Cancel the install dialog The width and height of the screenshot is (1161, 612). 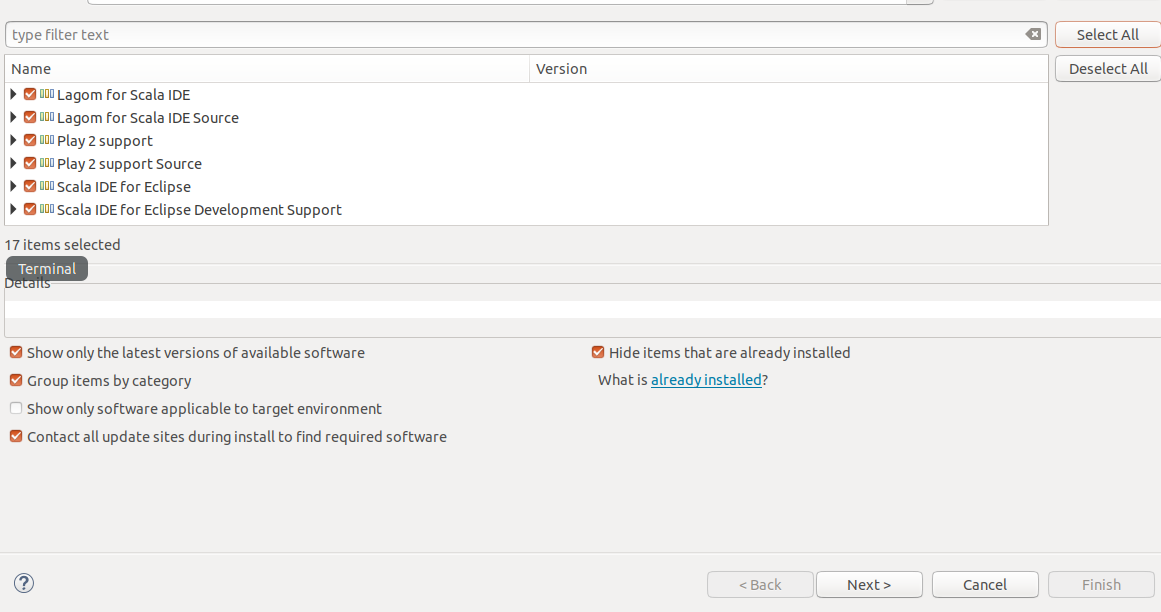tap(985, 585)
